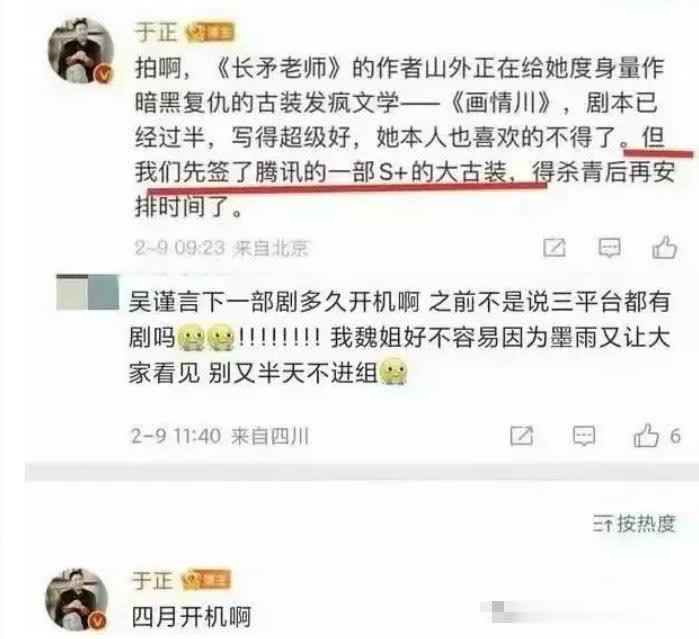Reply to 于正's top comment via bubble icon

(x=609, y=247)
